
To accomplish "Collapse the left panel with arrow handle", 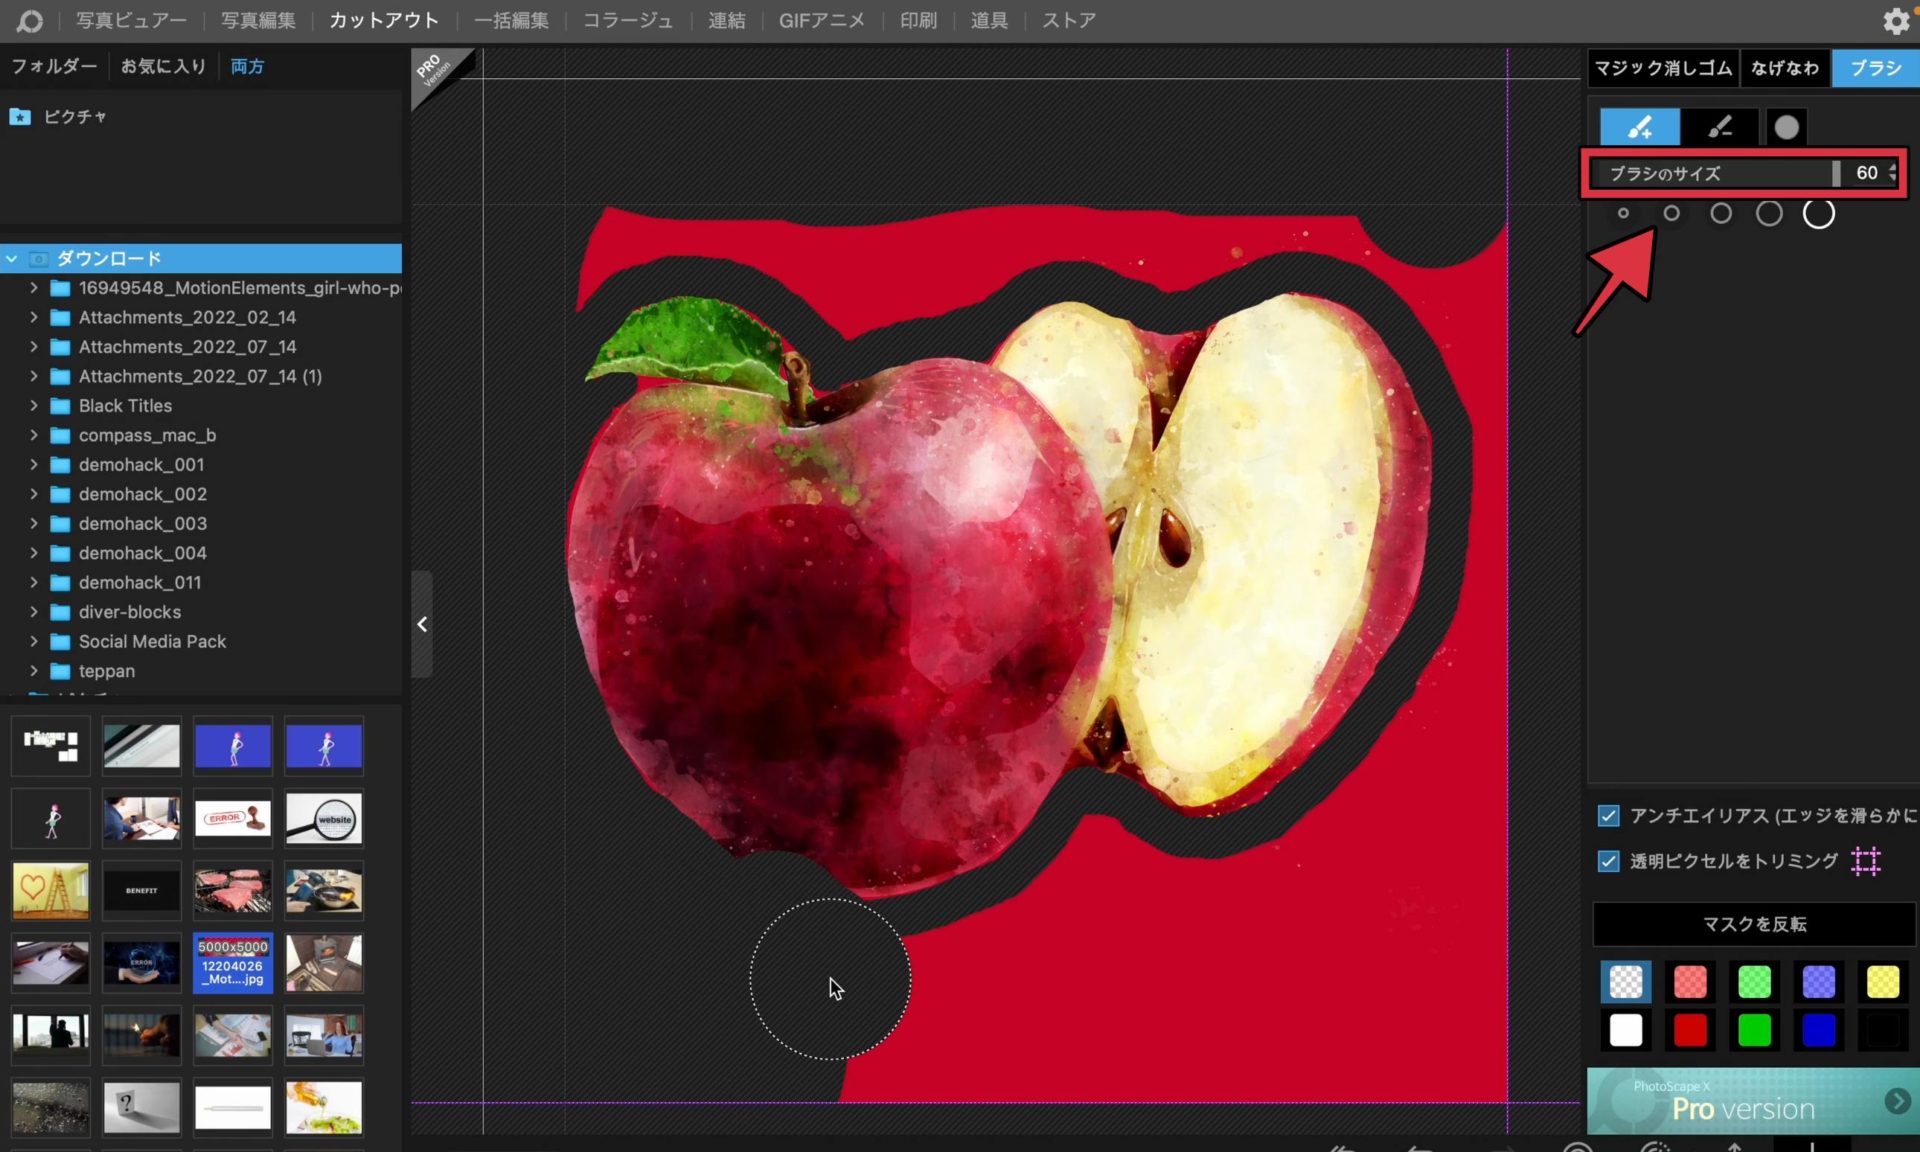I will (422, 625).
